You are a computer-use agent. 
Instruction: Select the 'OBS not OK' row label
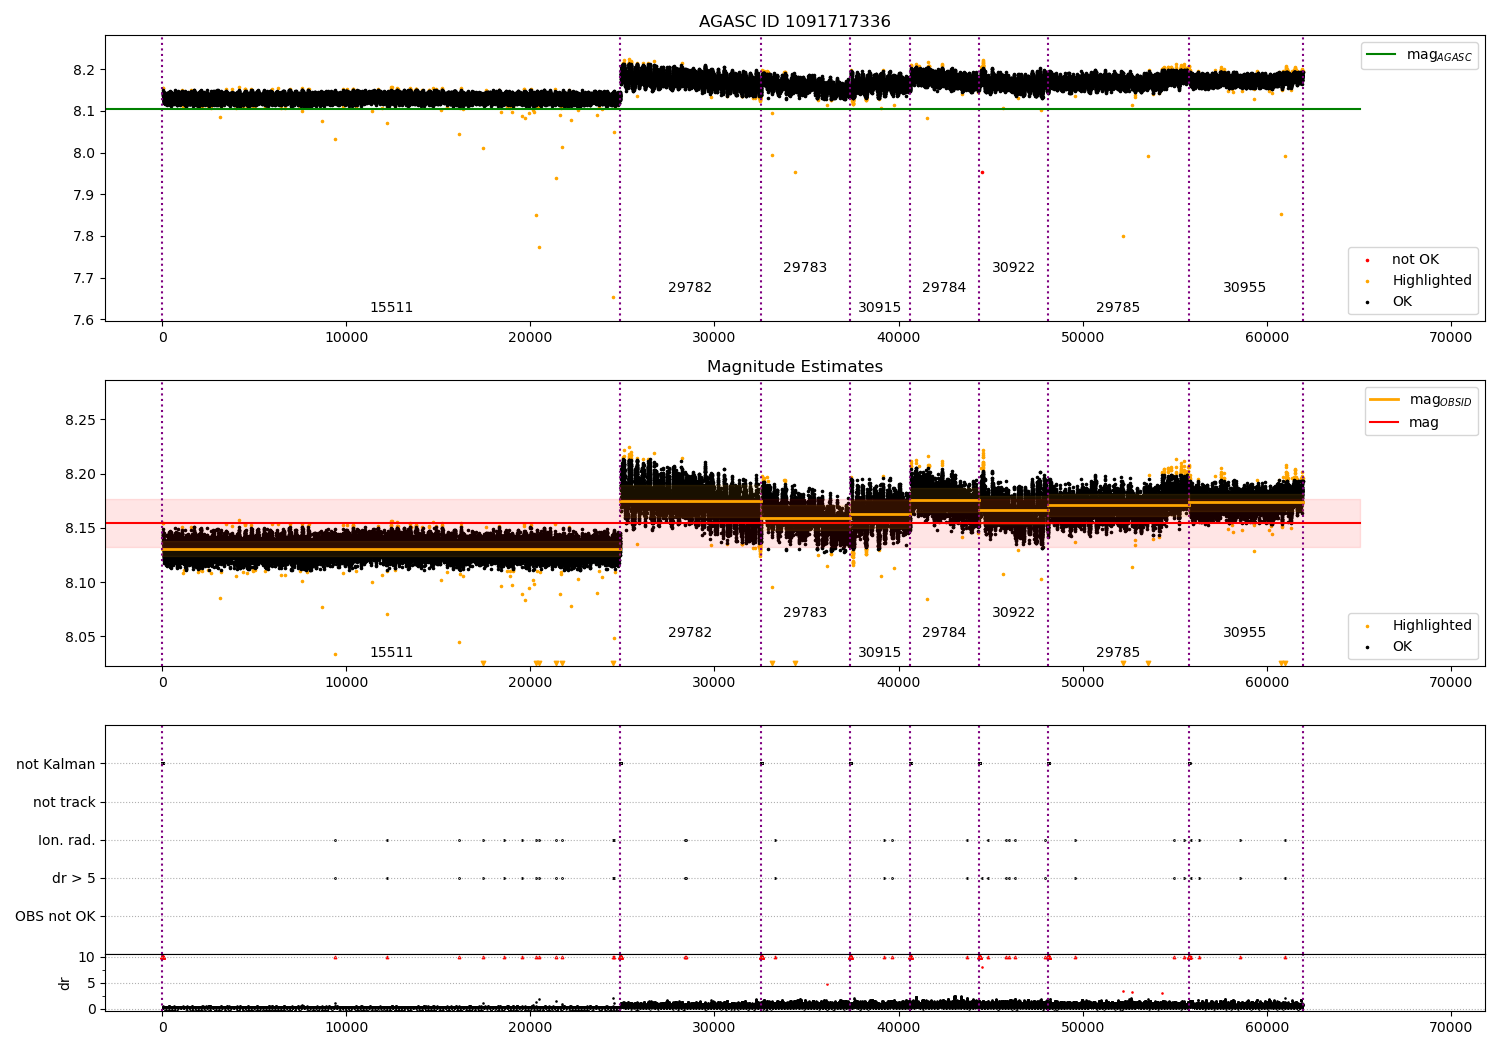[56, 916]
